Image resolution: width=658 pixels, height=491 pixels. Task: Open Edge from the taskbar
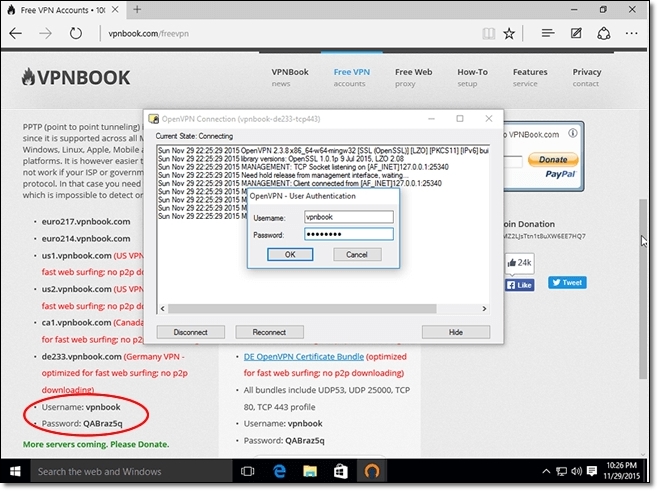[279, 471]
